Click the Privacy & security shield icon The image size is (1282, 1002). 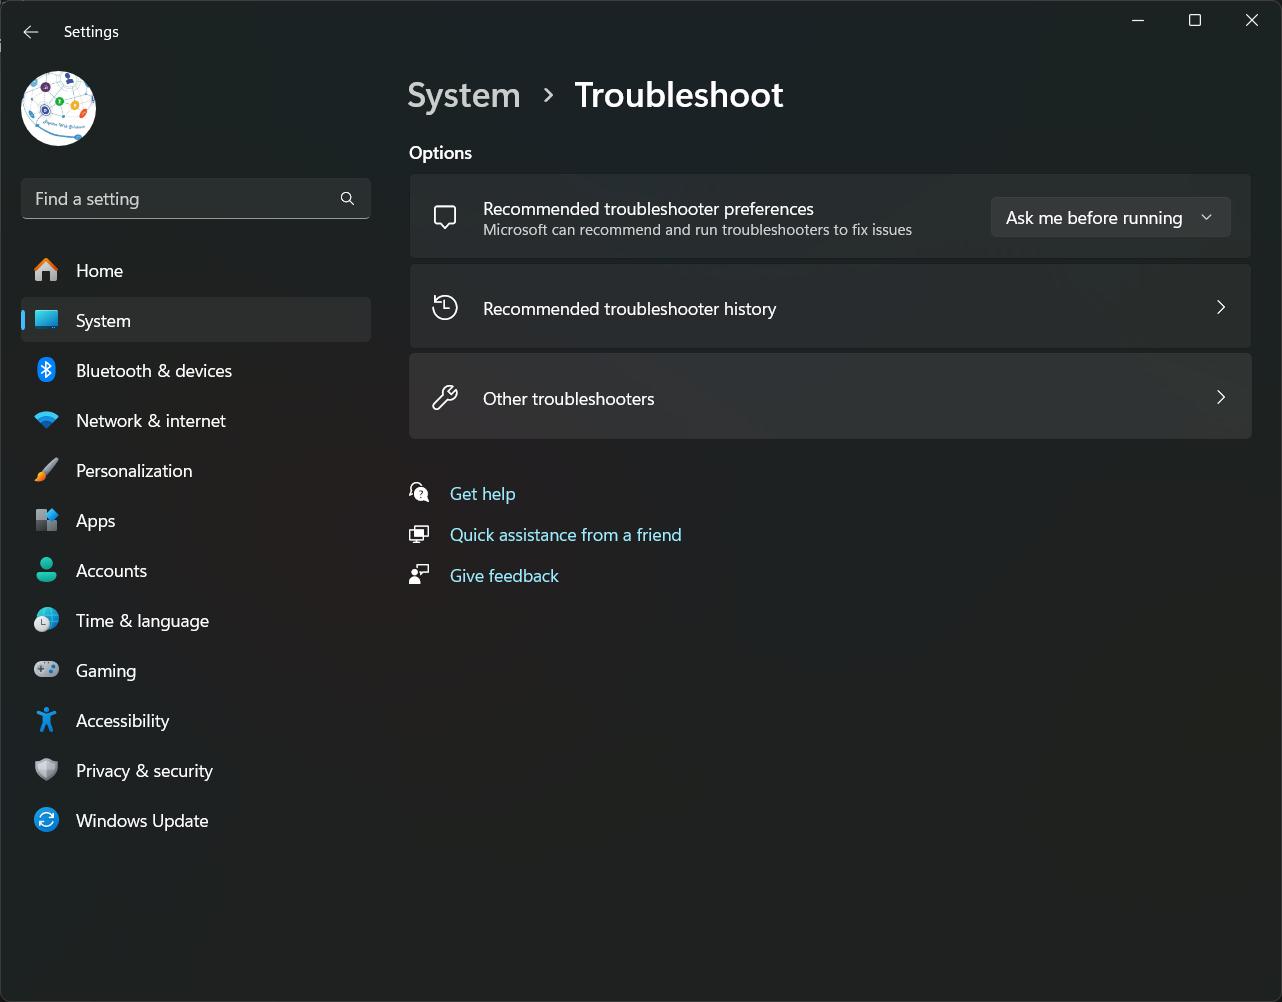point(46,770)
